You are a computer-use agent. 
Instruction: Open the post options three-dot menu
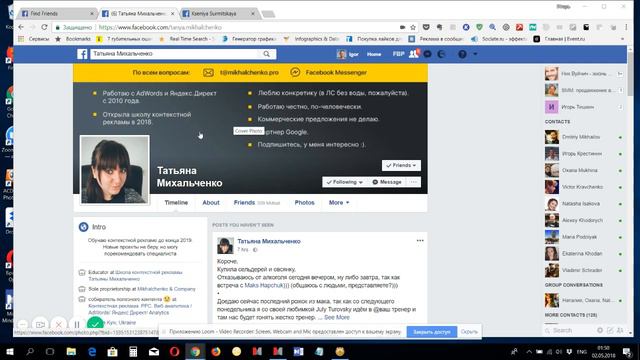(x=420, y=241)
